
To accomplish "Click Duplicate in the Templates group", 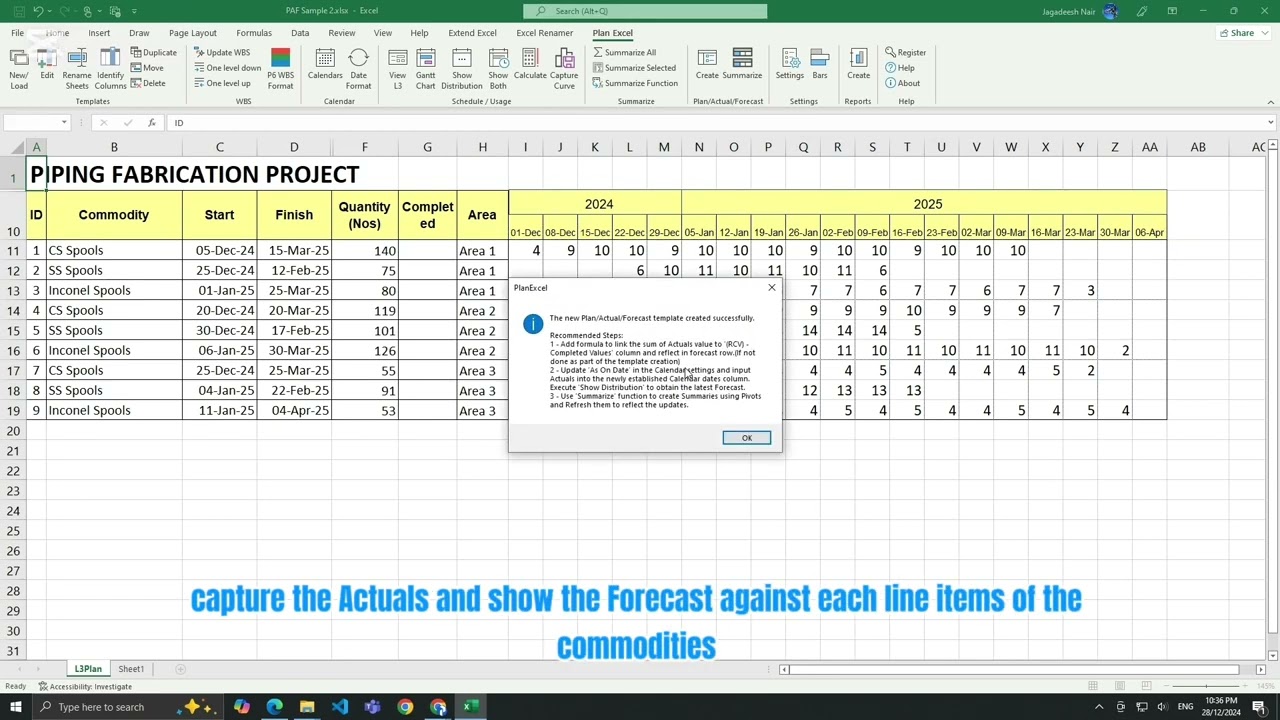I will tap(153, 52).
